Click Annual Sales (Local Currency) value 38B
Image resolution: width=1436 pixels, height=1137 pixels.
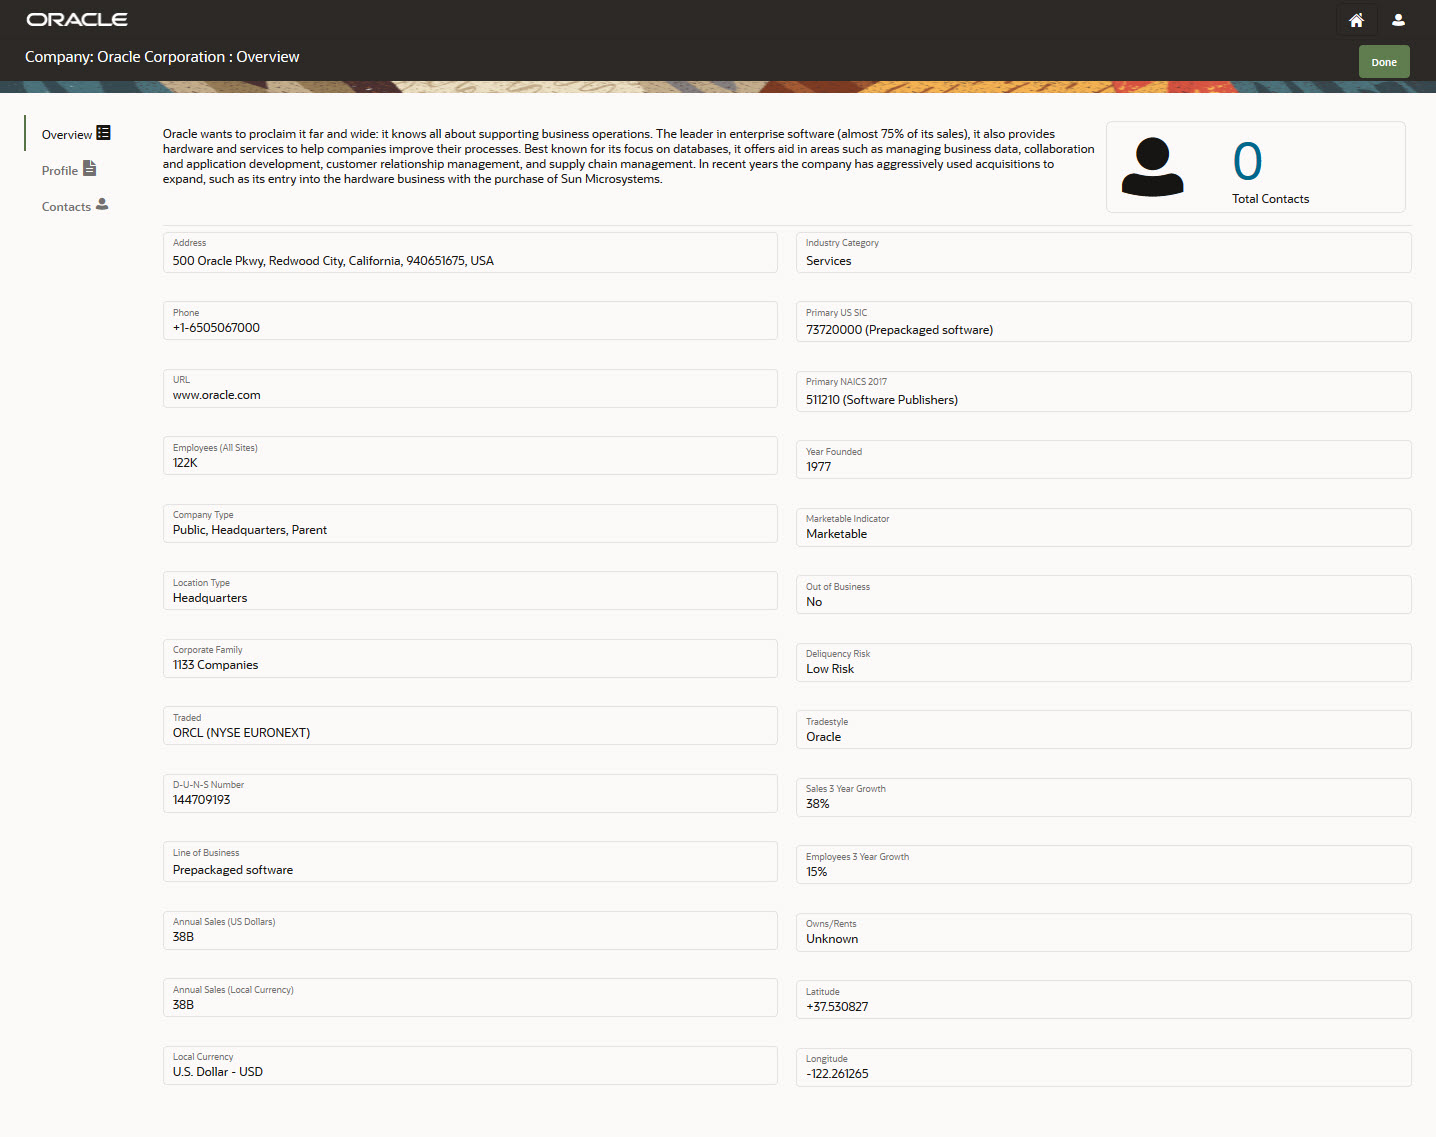pyautogui.click(x=183, y=1005)
